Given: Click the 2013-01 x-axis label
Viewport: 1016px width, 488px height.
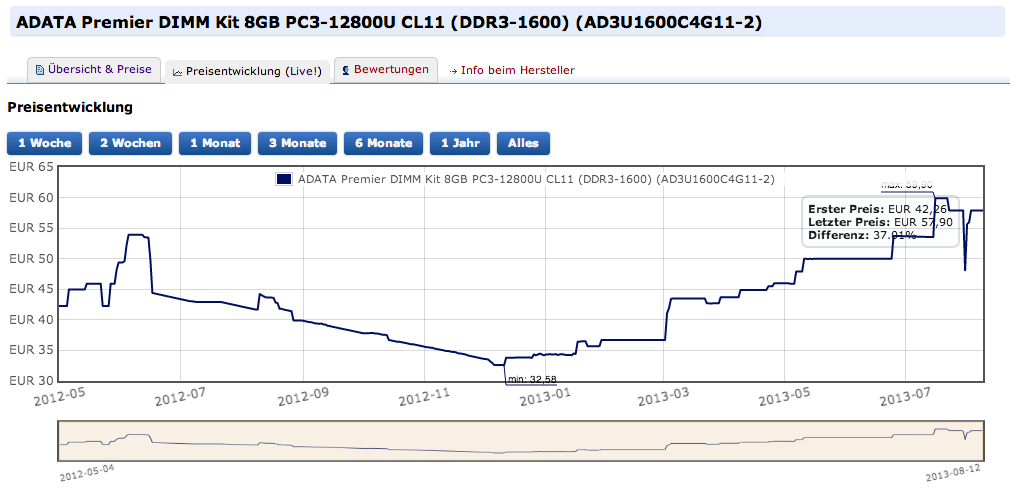Looking at the screenshot, I should [544, 397].
